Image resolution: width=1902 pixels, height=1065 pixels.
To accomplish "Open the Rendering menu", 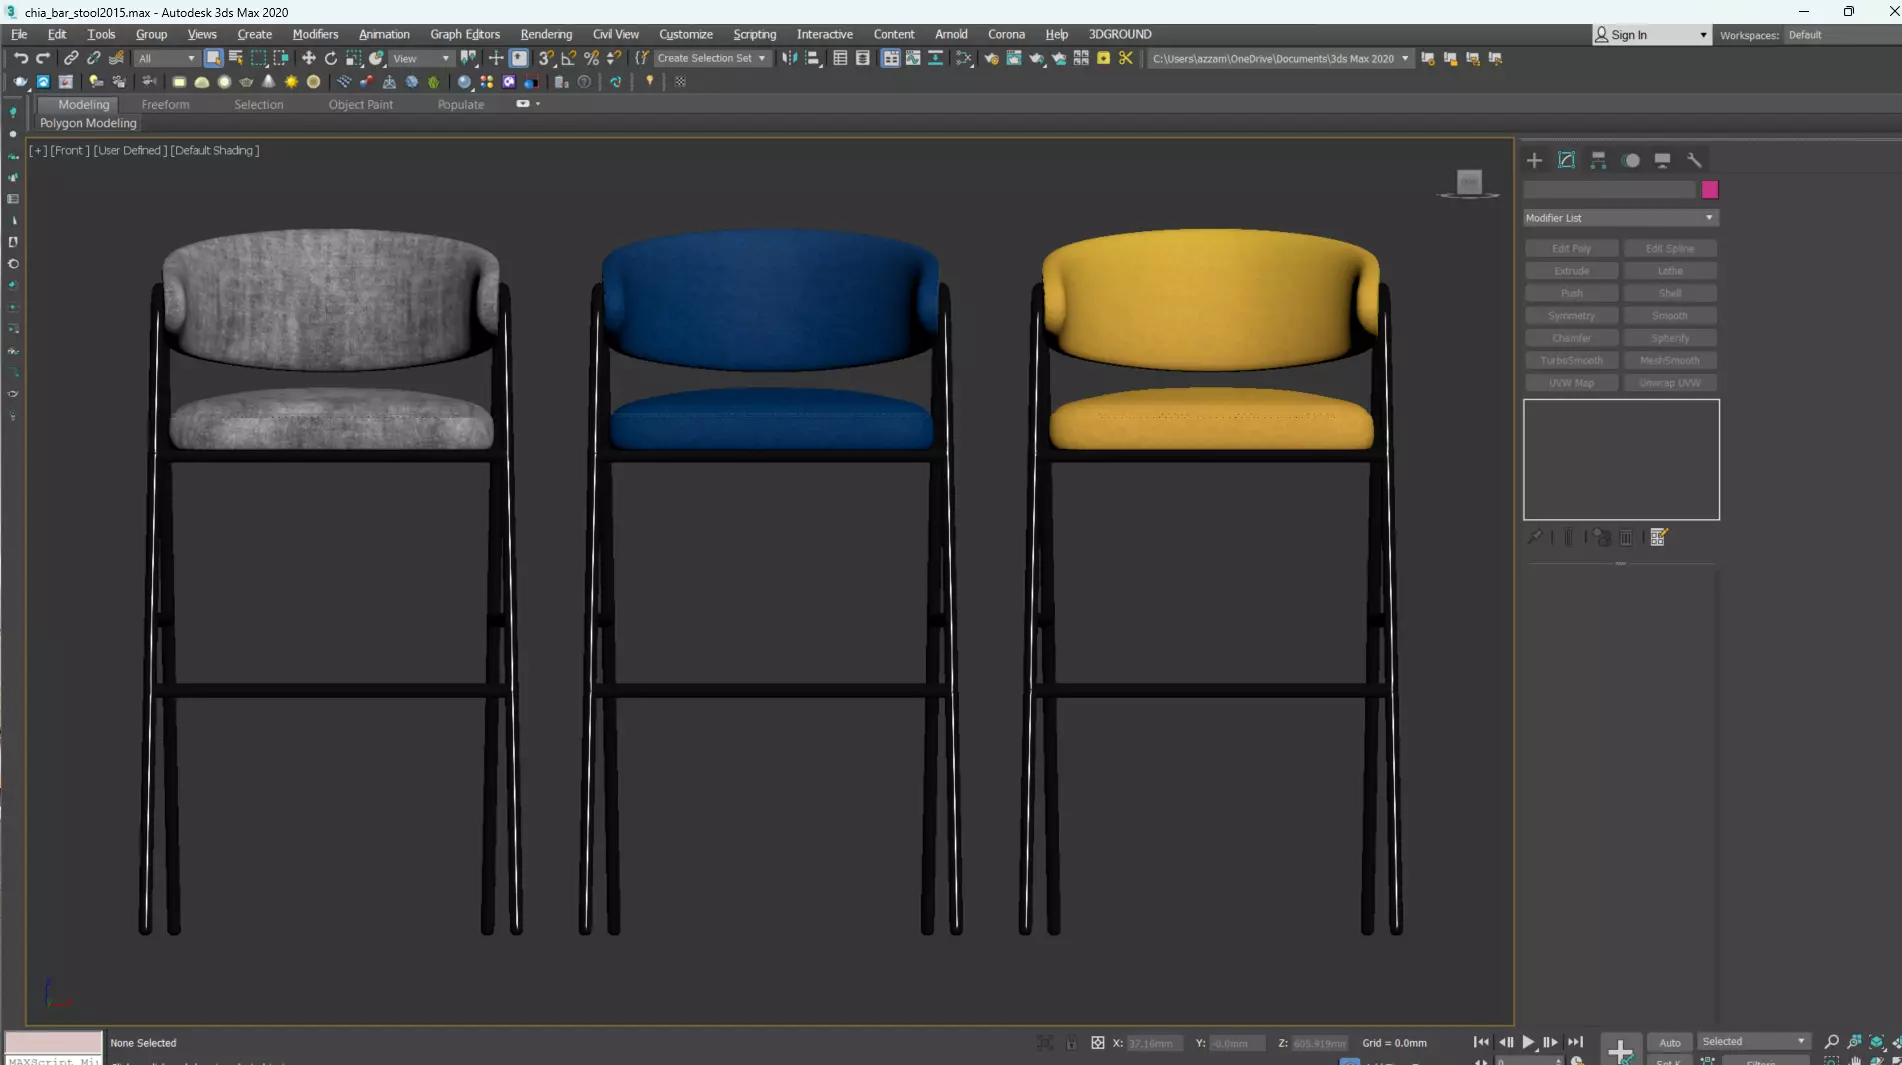I will (x=546, y=34).
